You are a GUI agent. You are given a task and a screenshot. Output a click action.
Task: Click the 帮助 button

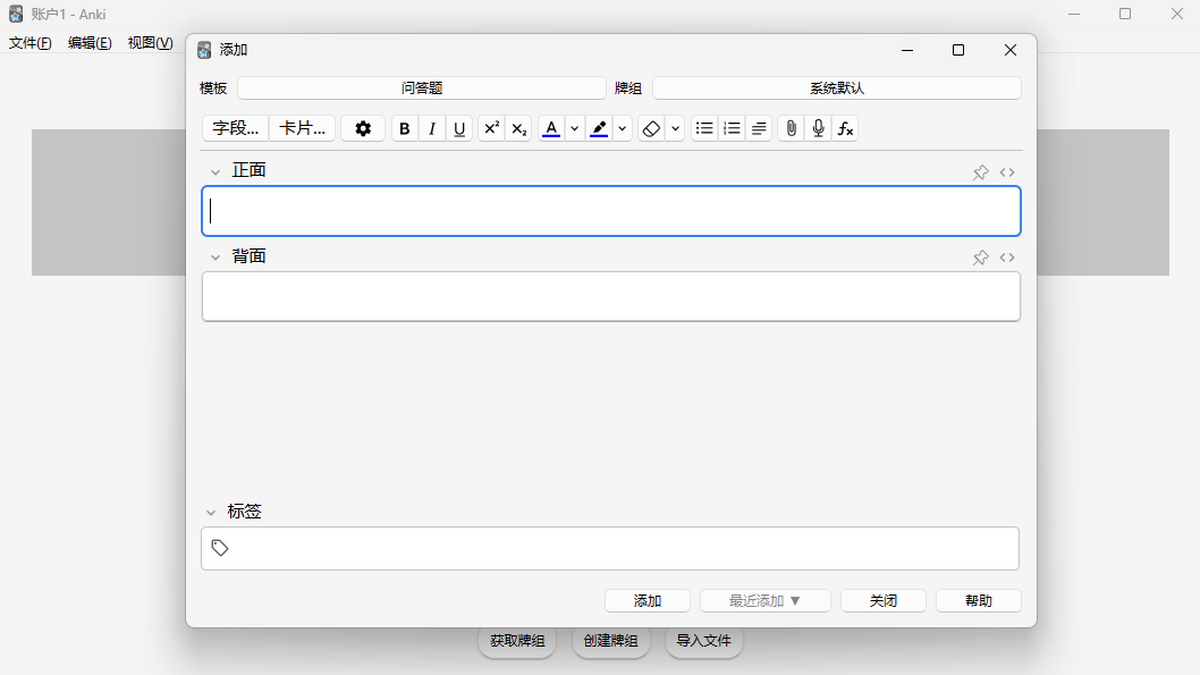tap(979, 601)
